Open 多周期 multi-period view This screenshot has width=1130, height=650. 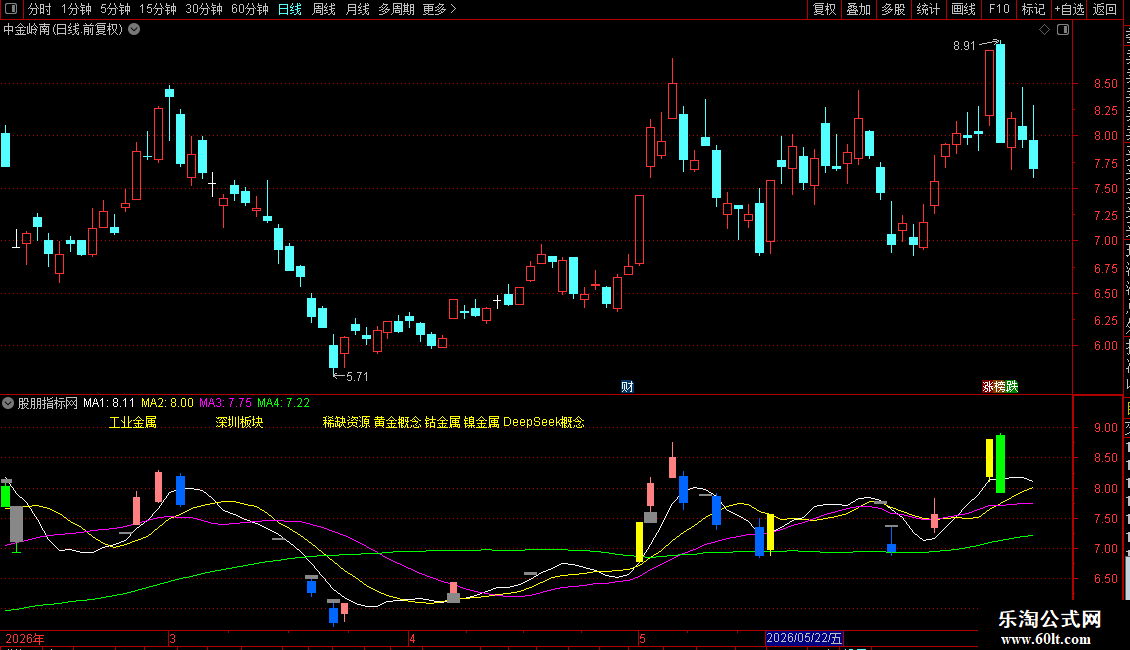tap(396, 9)
